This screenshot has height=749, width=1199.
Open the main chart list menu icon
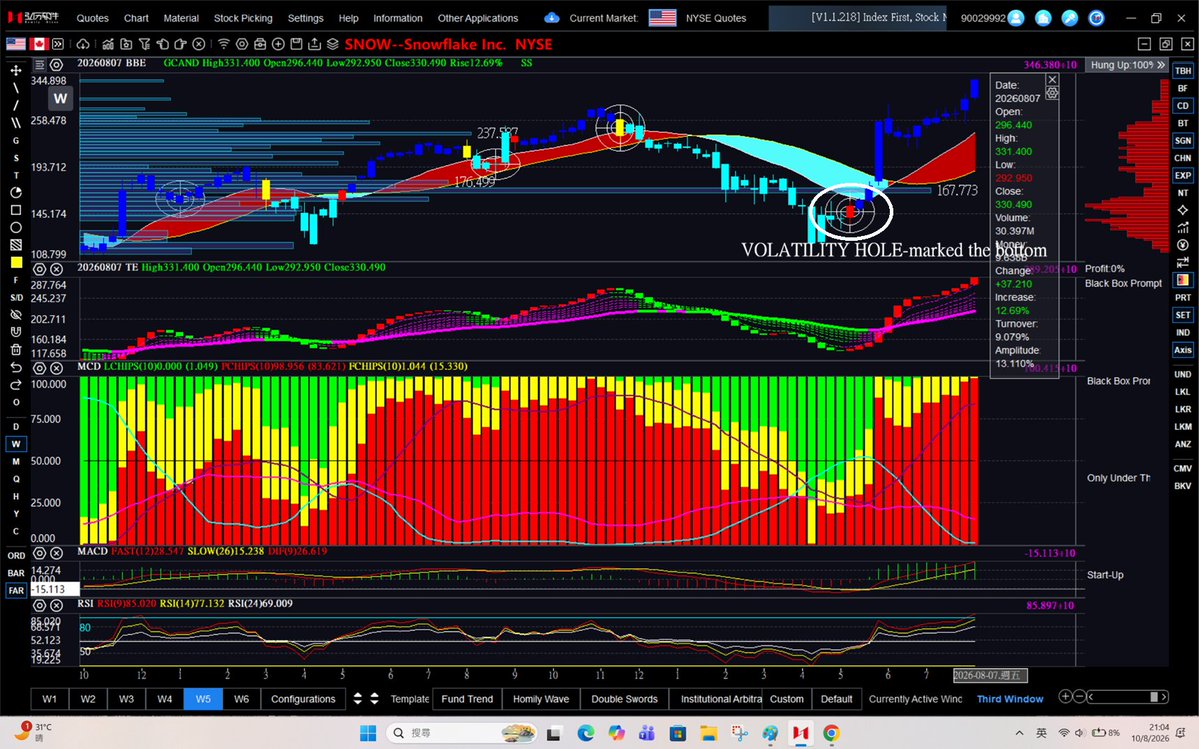(40, 65)
